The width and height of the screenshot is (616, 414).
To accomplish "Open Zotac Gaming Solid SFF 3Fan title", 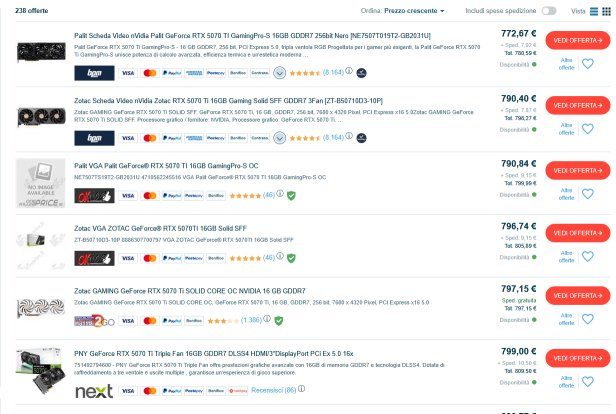I will 228,101.
